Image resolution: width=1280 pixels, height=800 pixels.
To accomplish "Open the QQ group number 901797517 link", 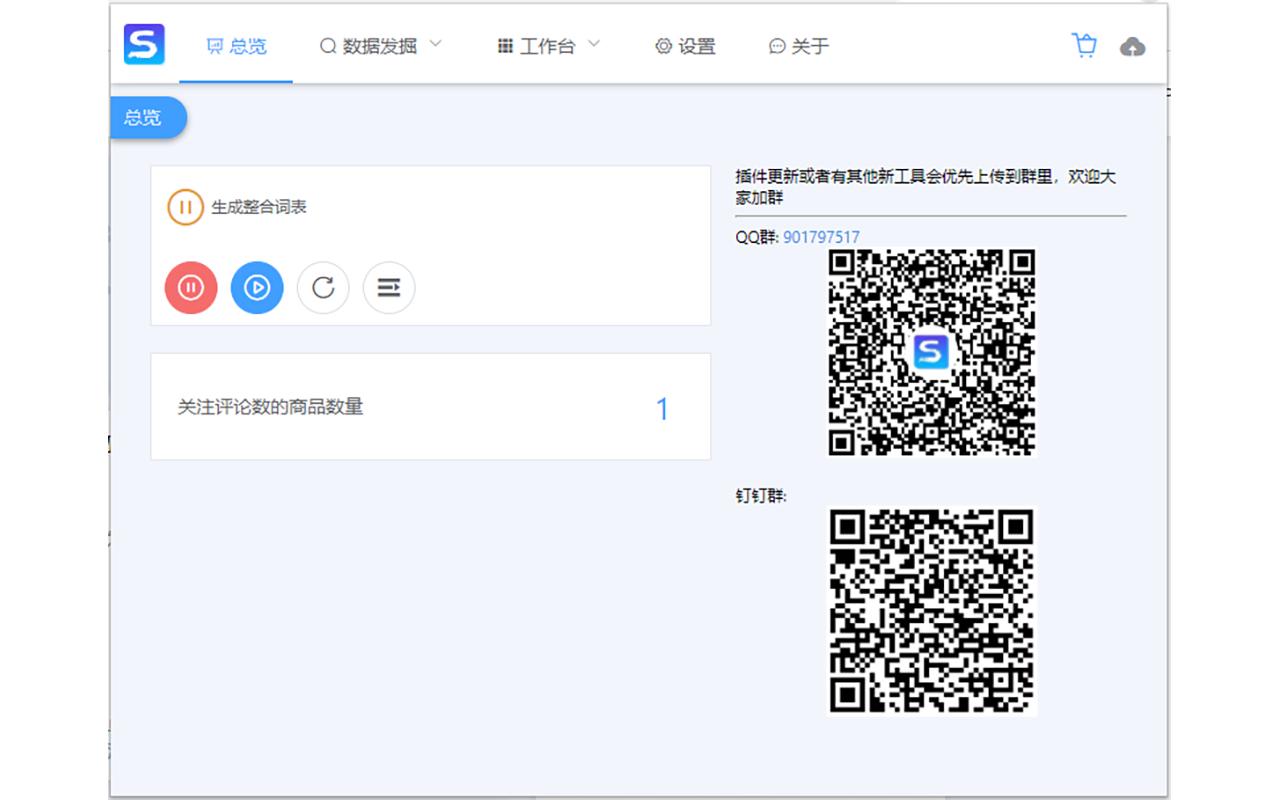I will [x=821, y=237].
